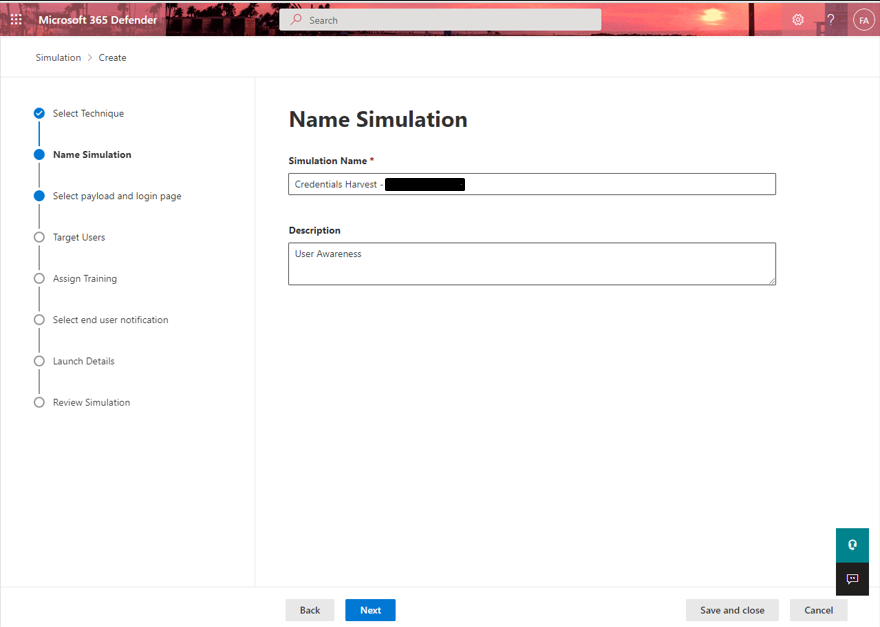
Task: Click the Next button
Action: point(370,610)
